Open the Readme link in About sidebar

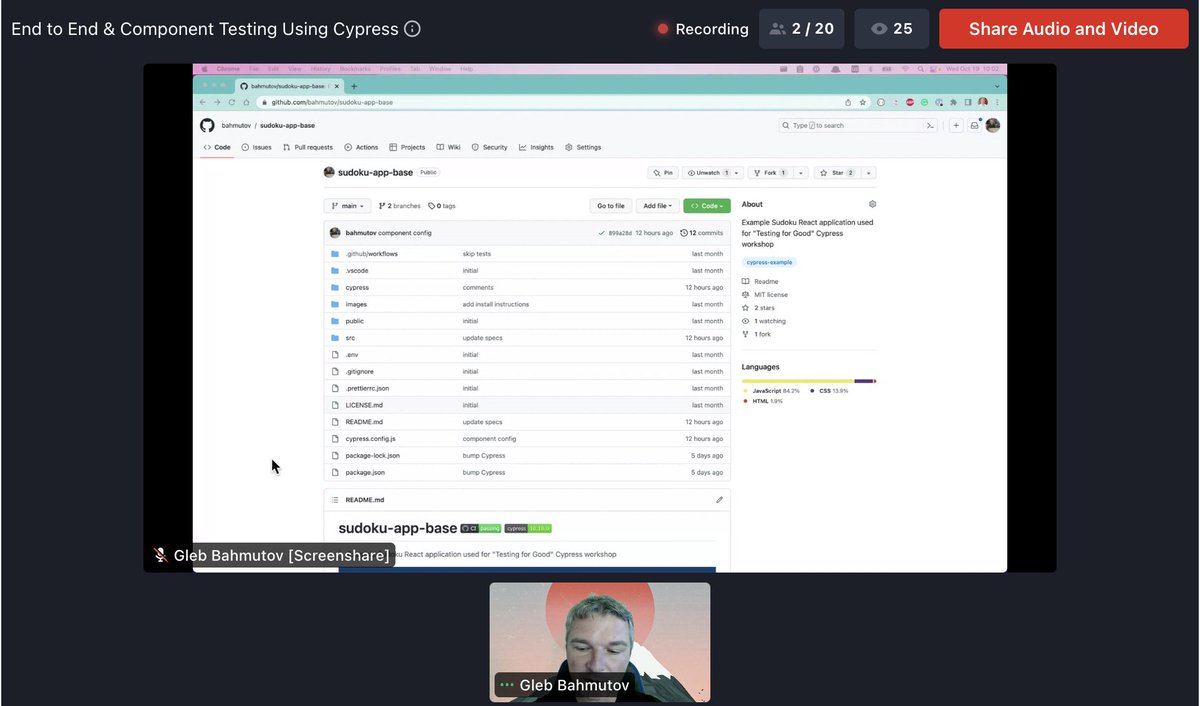(760, 282)
